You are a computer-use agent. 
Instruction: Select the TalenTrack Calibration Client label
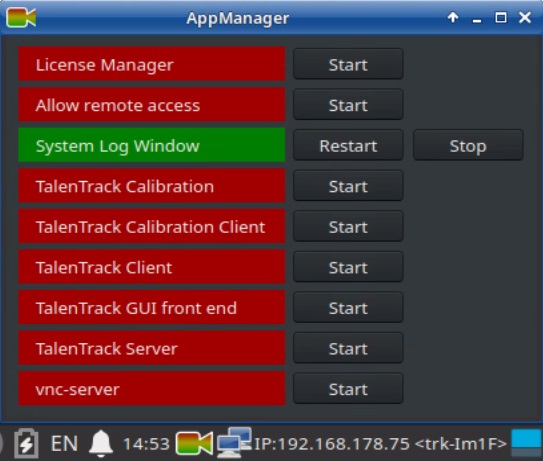pos(152,226)
